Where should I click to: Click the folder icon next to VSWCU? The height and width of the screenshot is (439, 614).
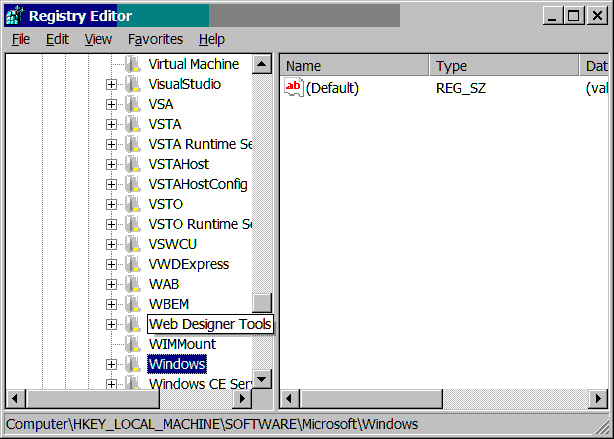(134, 244)
